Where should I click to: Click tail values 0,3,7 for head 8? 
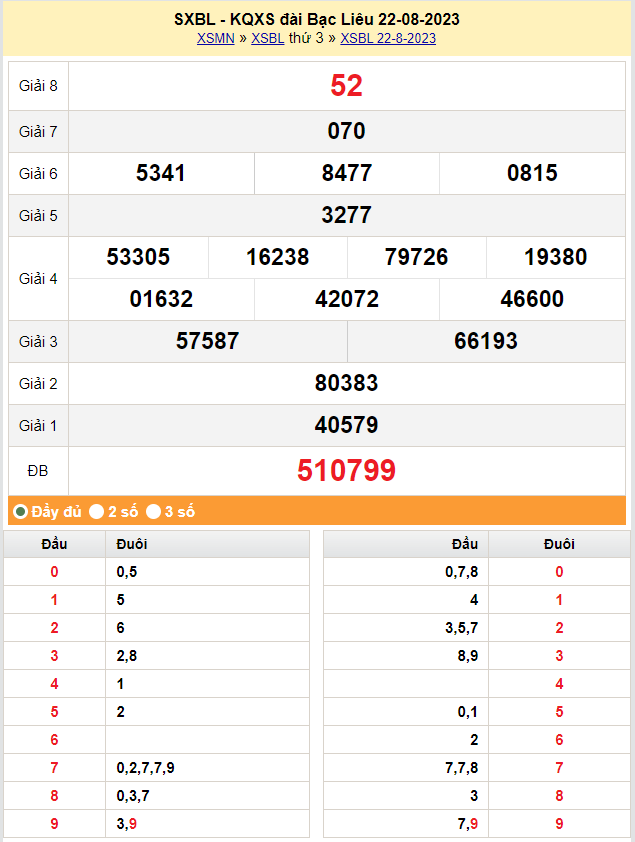(133, 796)
